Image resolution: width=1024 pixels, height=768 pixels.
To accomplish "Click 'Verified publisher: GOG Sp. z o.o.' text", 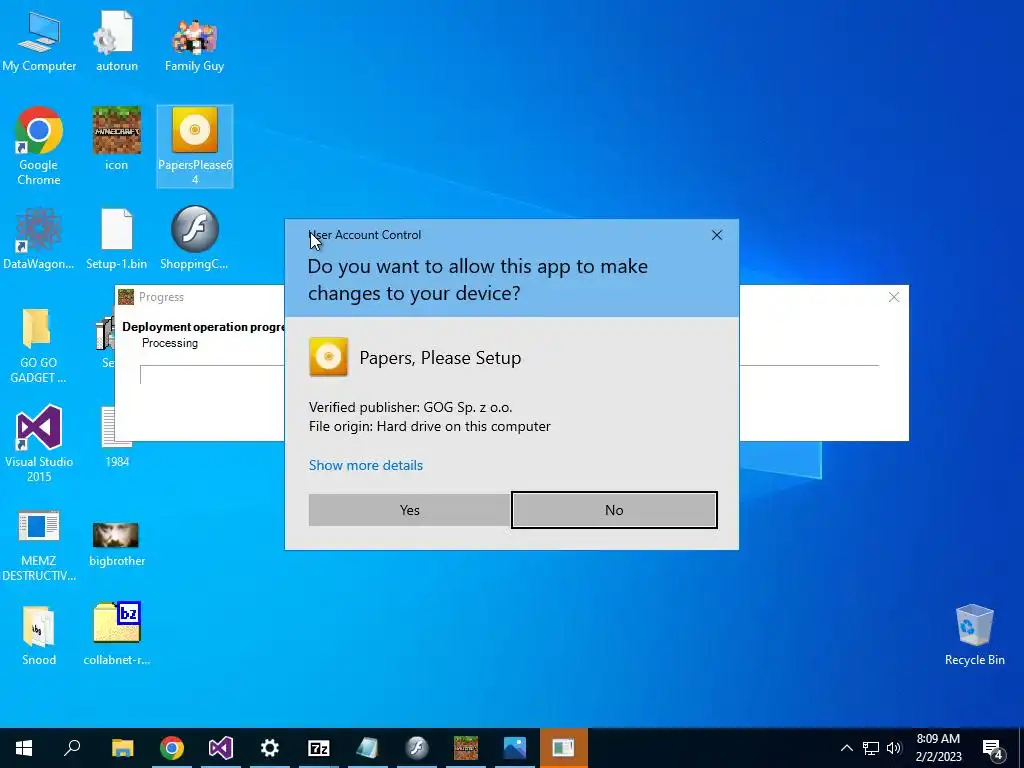I will (410, 408).
